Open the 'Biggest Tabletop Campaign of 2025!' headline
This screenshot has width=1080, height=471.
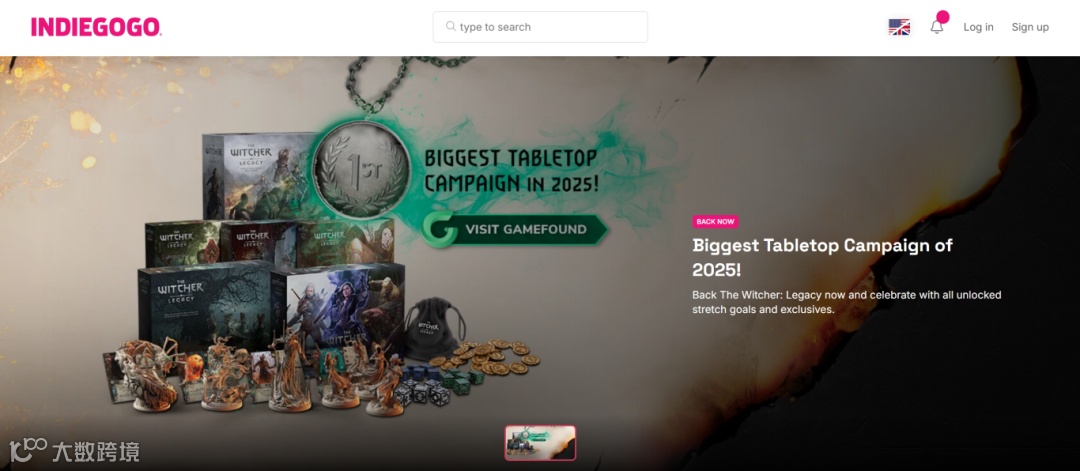click(822, 257)
